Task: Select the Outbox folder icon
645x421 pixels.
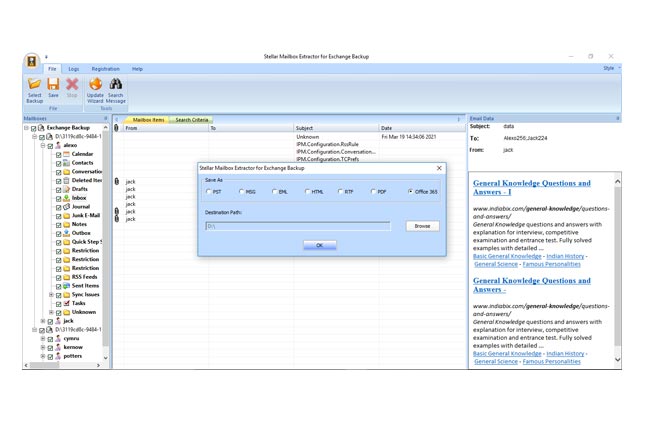Action: [x=66, y=233]
